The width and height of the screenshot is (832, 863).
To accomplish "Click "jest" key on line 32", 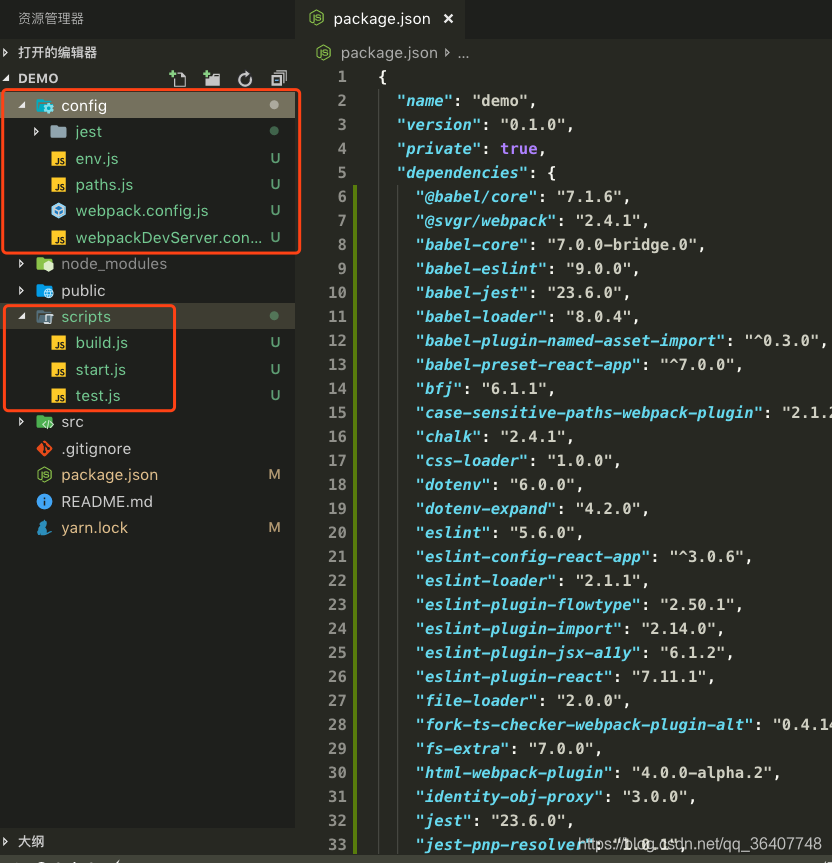I will click(x=444, y=821).
